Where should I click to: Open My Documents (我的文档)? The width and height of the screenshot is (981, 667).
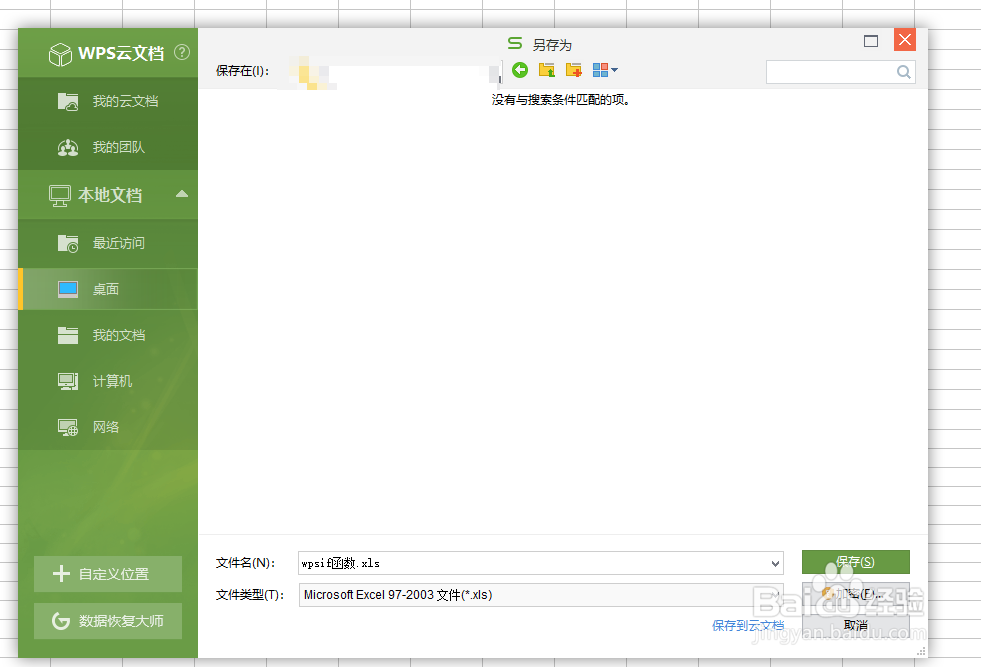tap(108, 335)
